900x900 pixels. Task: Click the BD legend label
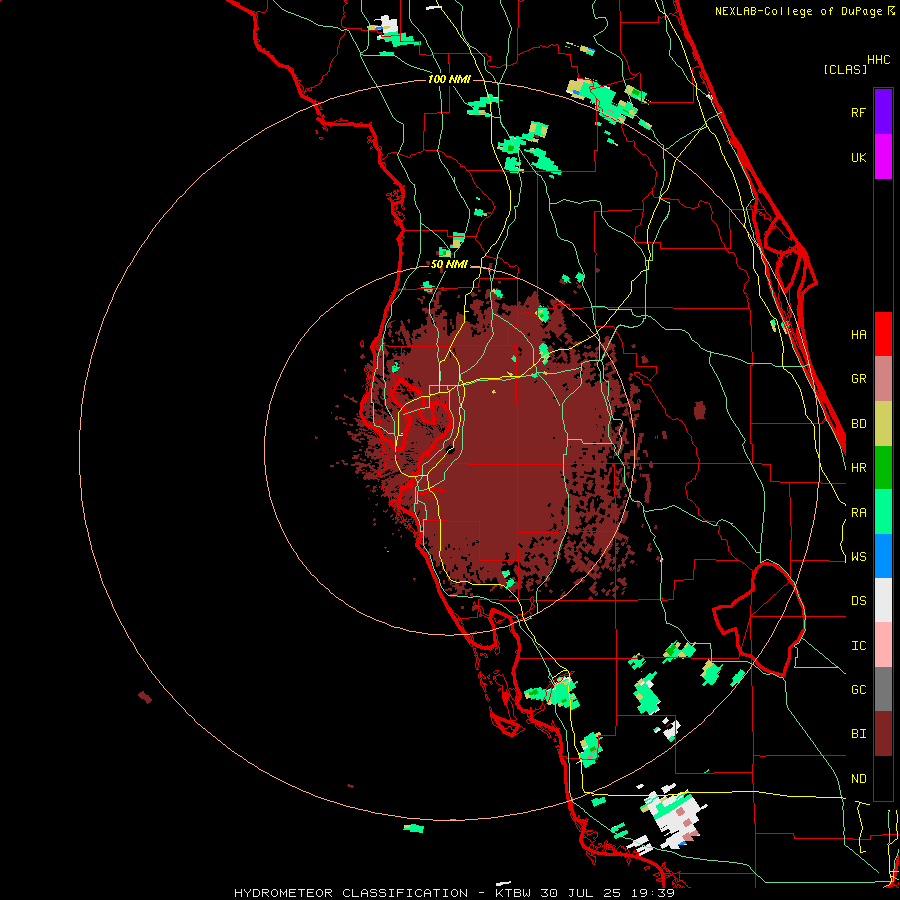[x=858, y=424]
